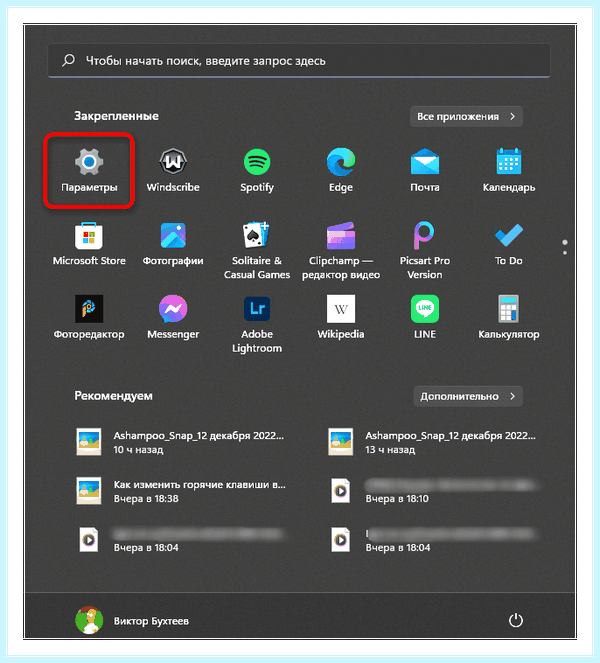Viewport: 600px width, 663px height.
Task: Launch Solitaire & Casual Games
Action: (257, 250)
